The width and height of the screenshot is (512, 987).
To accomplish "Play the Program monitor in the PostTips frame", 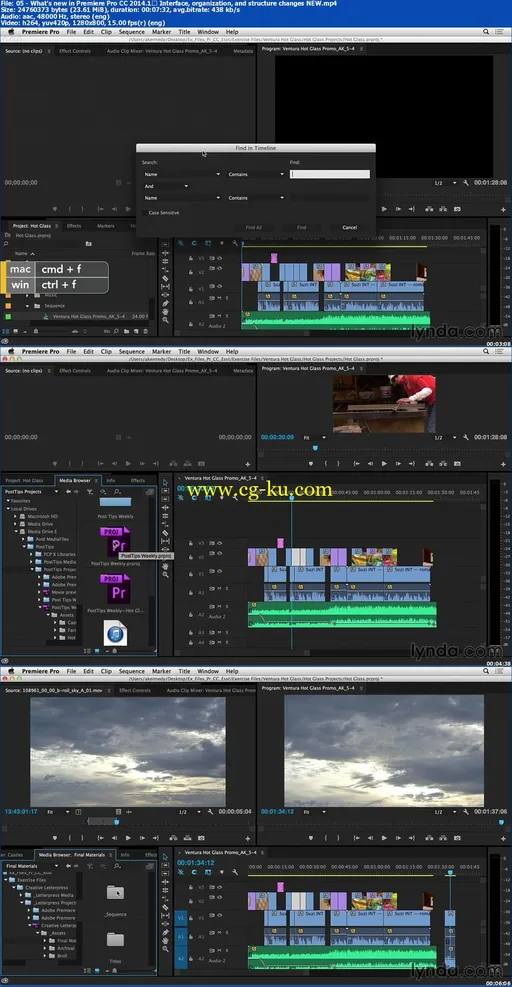I will (x=384, y=463).
